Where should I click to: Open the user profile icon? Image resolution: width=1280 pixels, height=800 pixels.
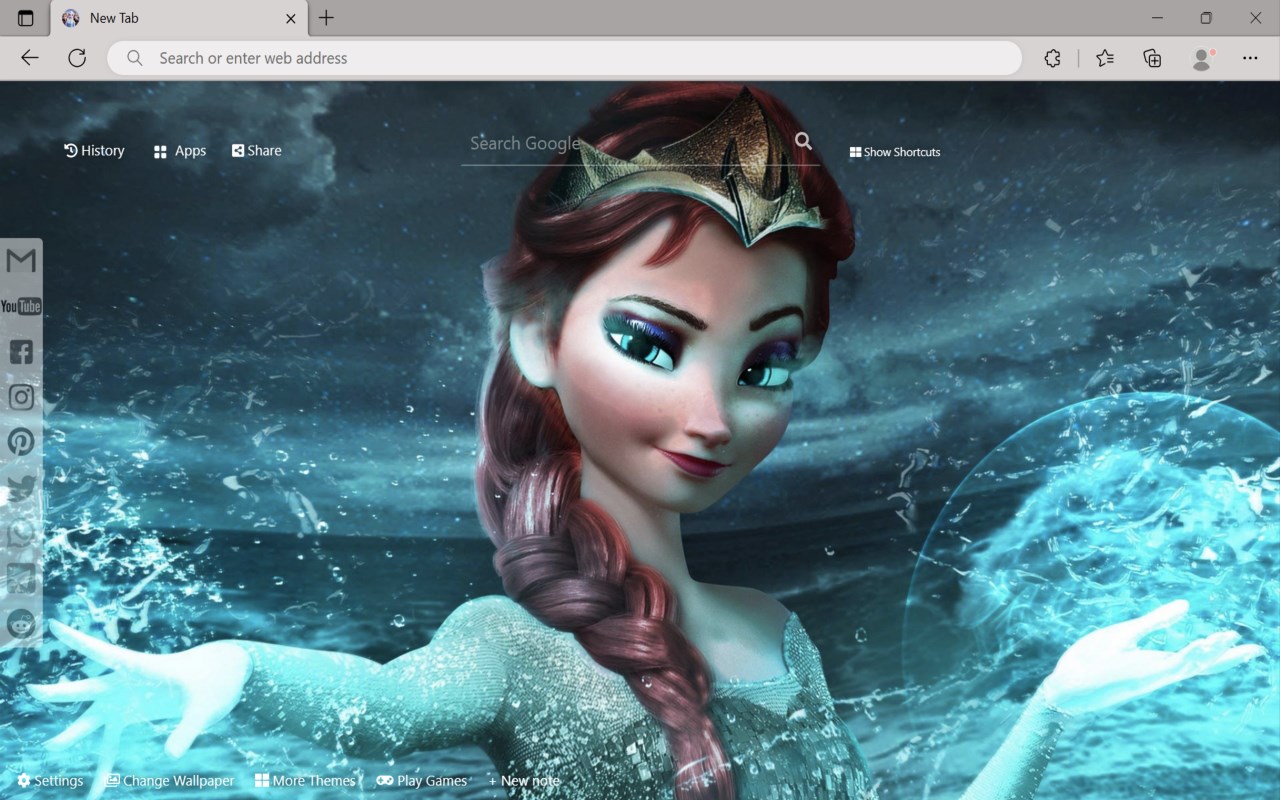pos(1202,58)
